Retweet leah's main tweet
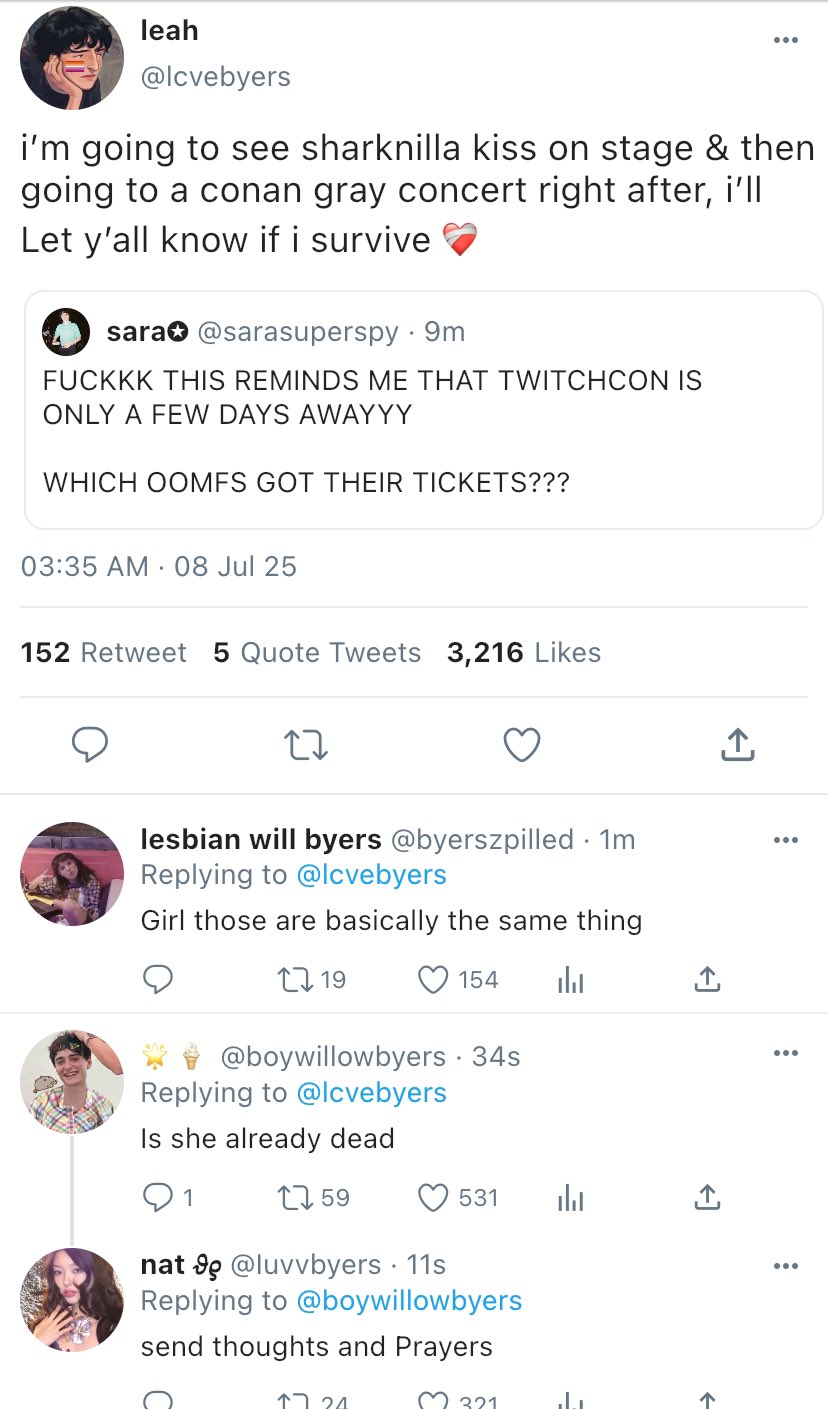The height and width of the screenshot is (1409, 828). tap(305, 745)
